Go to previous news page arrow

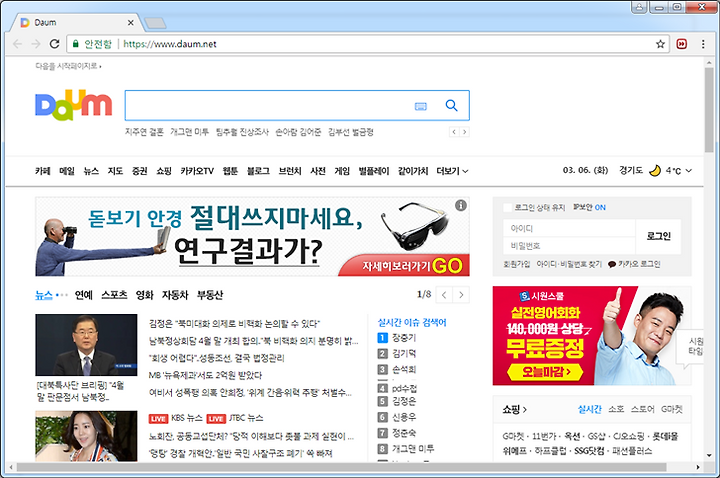tap(444, 295)
